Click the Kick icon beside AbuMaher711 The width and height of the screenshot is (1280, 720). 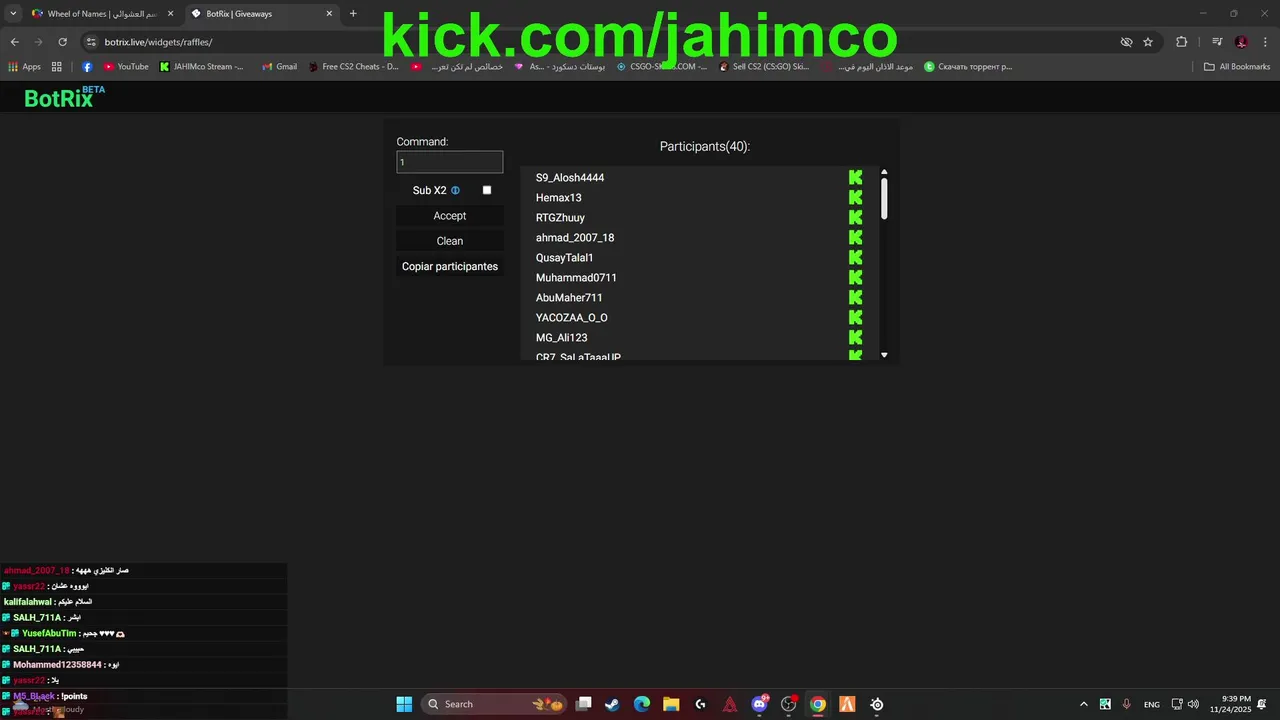click(x=855, y=297)
